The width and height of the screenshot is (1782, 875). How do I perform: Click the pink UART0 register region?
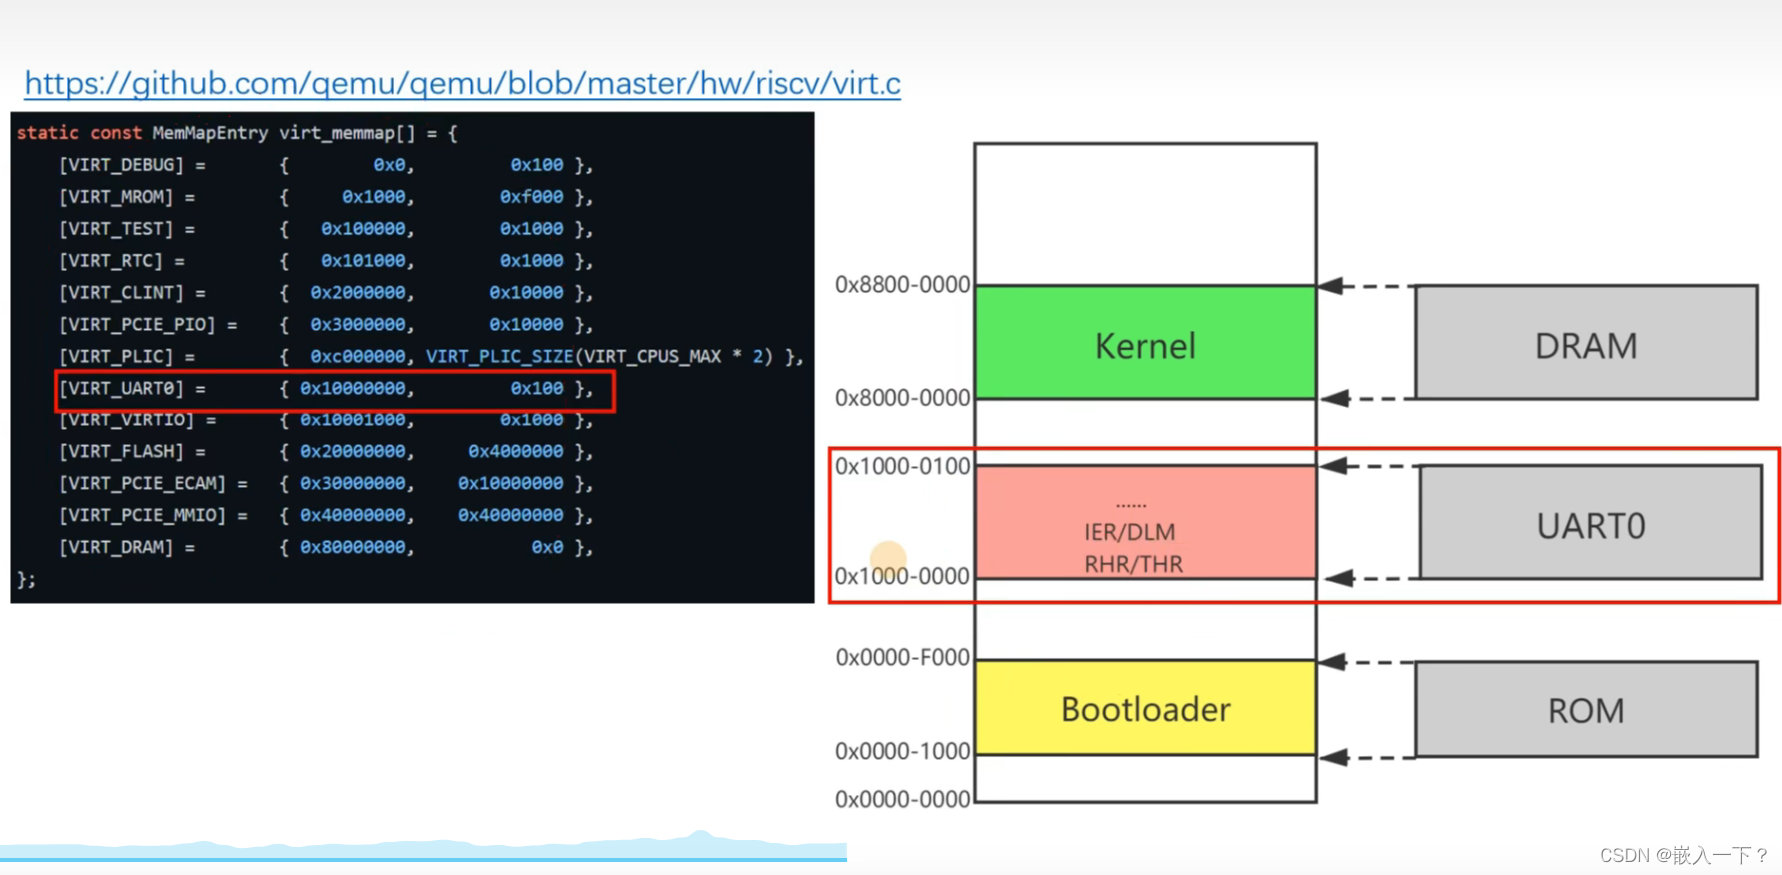pyautogui.click(x=1145, y=522)
